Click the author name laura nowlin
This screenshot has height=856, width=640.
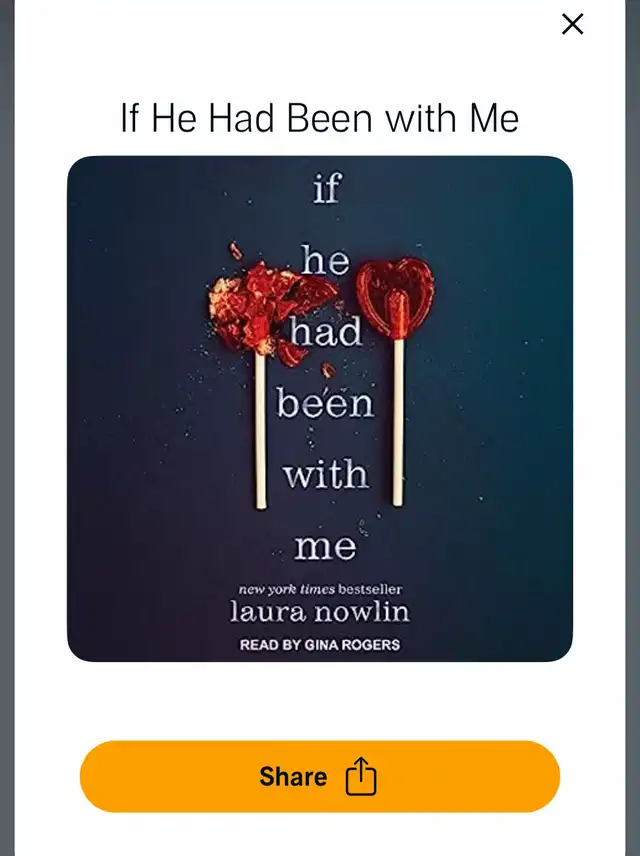319,612
